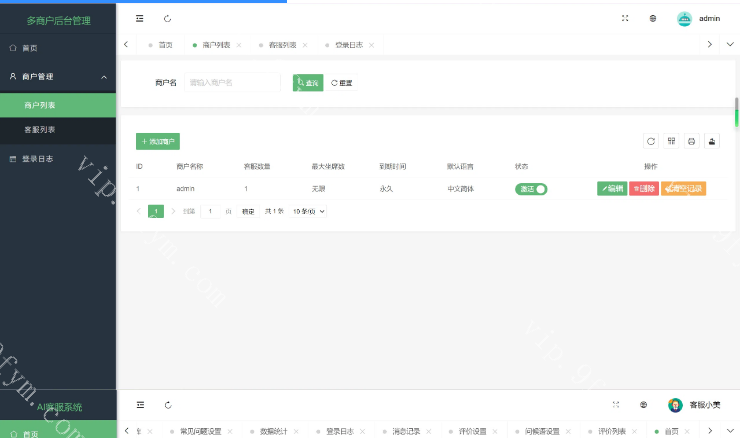
Task: Open the tab list dropdown chevron
Action: (729, 45)
